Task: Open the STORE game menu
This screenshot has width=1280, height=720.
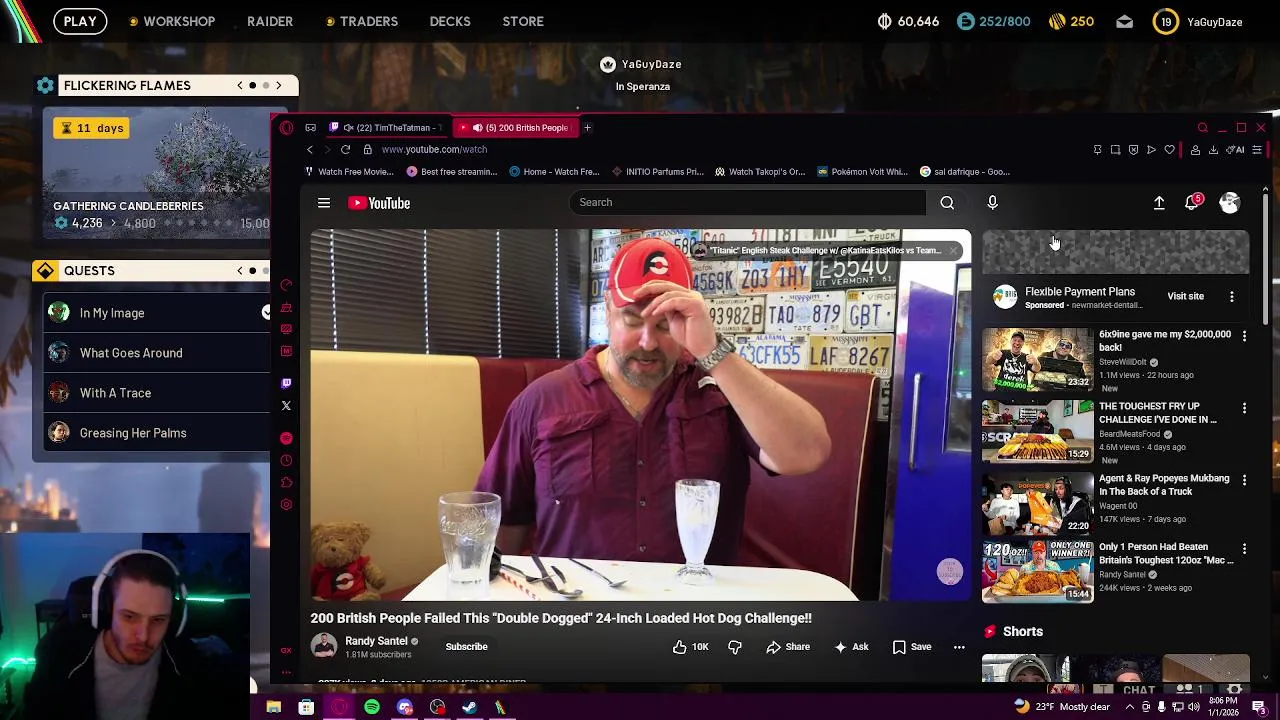Action: 523,21
